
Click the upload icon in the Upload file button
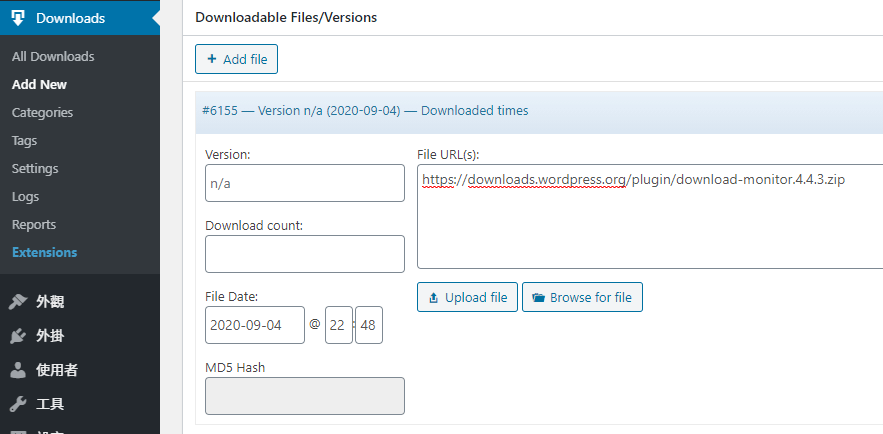point(433,298)
